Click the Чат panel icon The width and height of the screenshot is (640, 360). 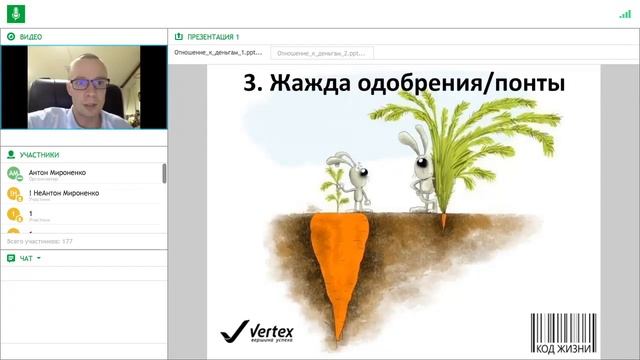[x=11, y=258]
